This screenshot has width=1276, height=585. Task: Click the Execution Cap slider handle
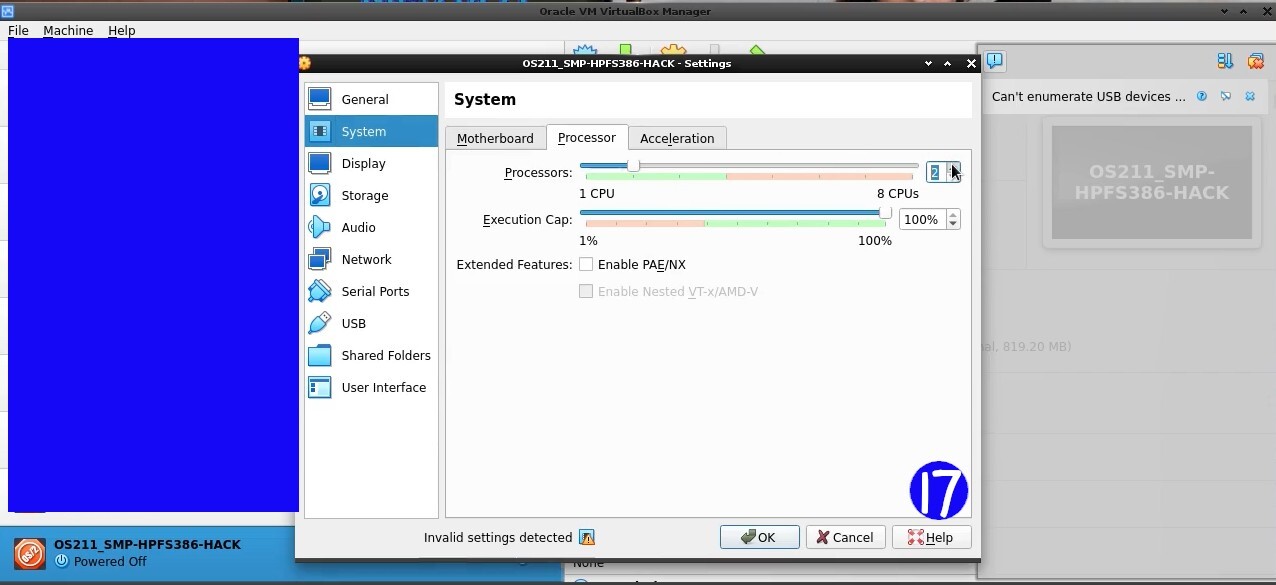[885, 212]
